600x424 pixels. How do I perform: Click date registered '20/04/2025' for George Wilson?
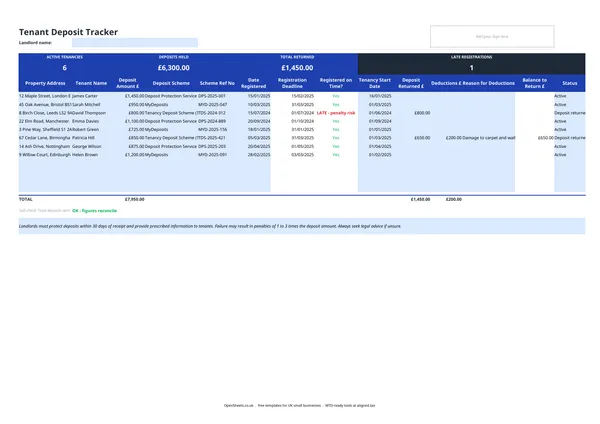pyautogui.click(x=259, y=146)
